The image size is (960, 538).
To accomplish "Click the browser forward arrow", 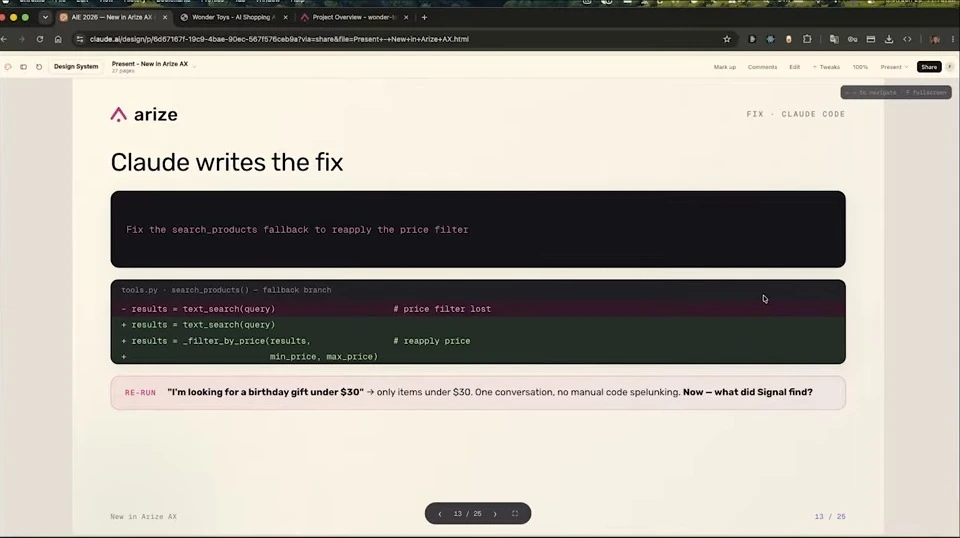I will click(x=22, y=39).
